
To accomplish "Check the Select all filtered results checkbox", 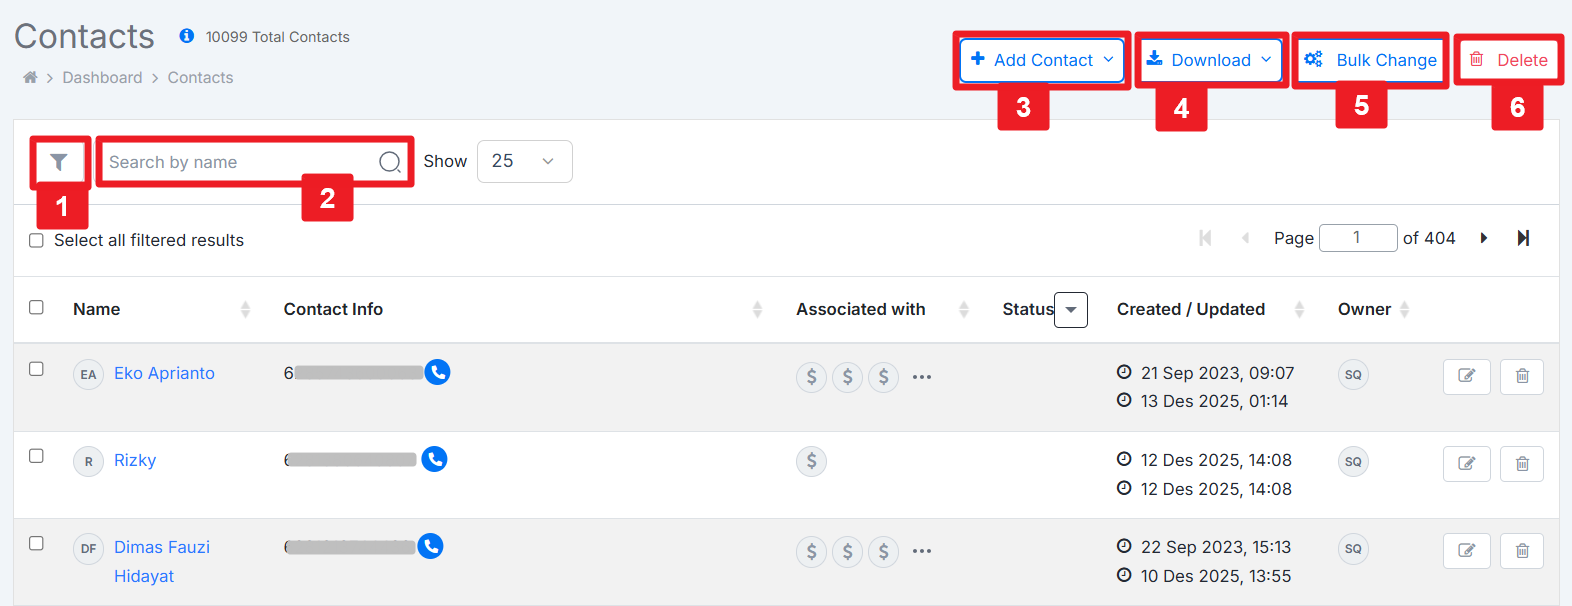I will (x=37, y=241).
